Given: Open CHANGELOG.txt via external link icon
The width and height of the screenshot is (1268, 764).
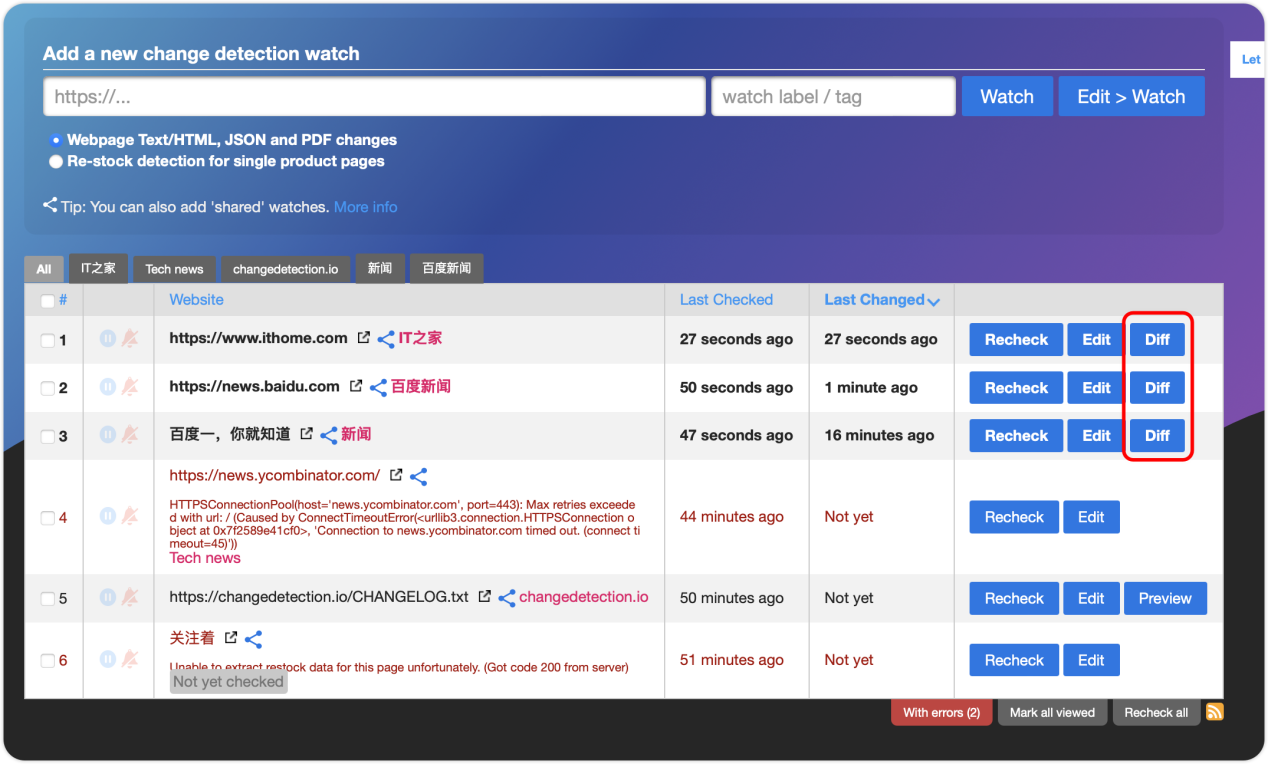Looking at the screenshot, I should [x=484, y=596].
